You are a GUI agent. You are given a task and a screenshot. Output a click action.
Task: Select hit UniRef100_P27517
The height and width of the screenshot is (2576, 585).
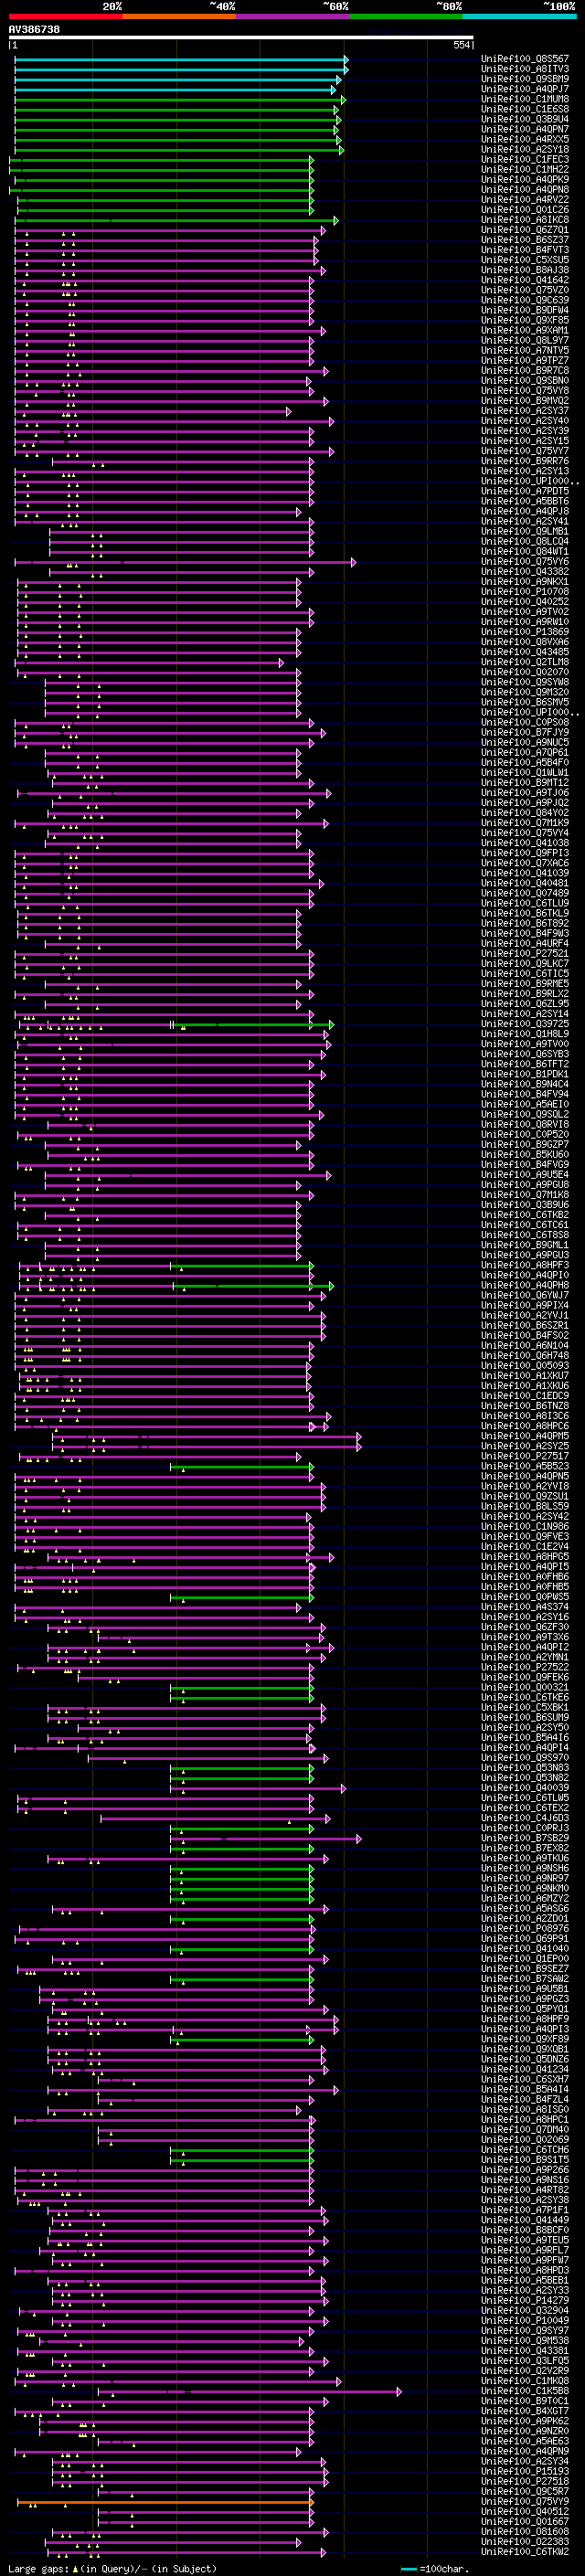(x=525, y=1456)
